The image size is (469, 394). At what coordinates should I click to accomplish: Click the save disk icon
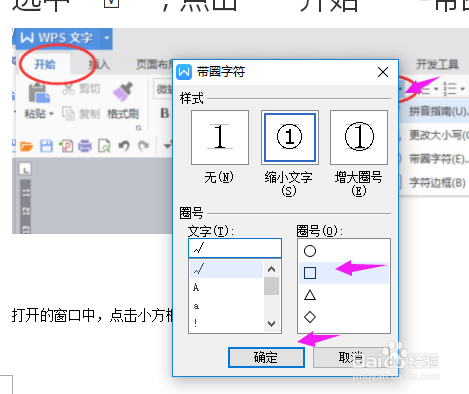(x=46, y=146)
